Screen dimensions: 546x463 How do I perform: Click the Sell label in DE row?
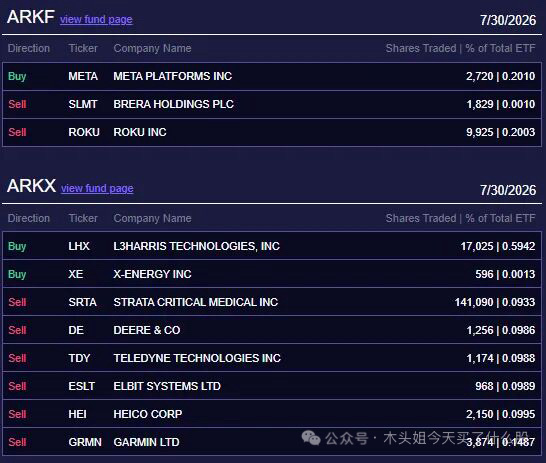pos(17,330)
